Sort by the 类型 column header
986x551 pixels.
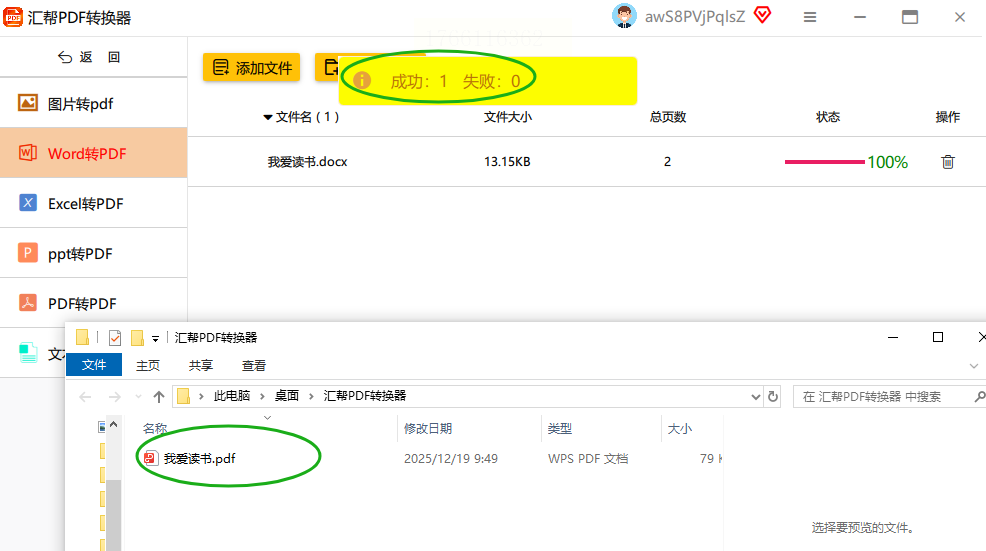pyautogui.click(x=560, y=428)
